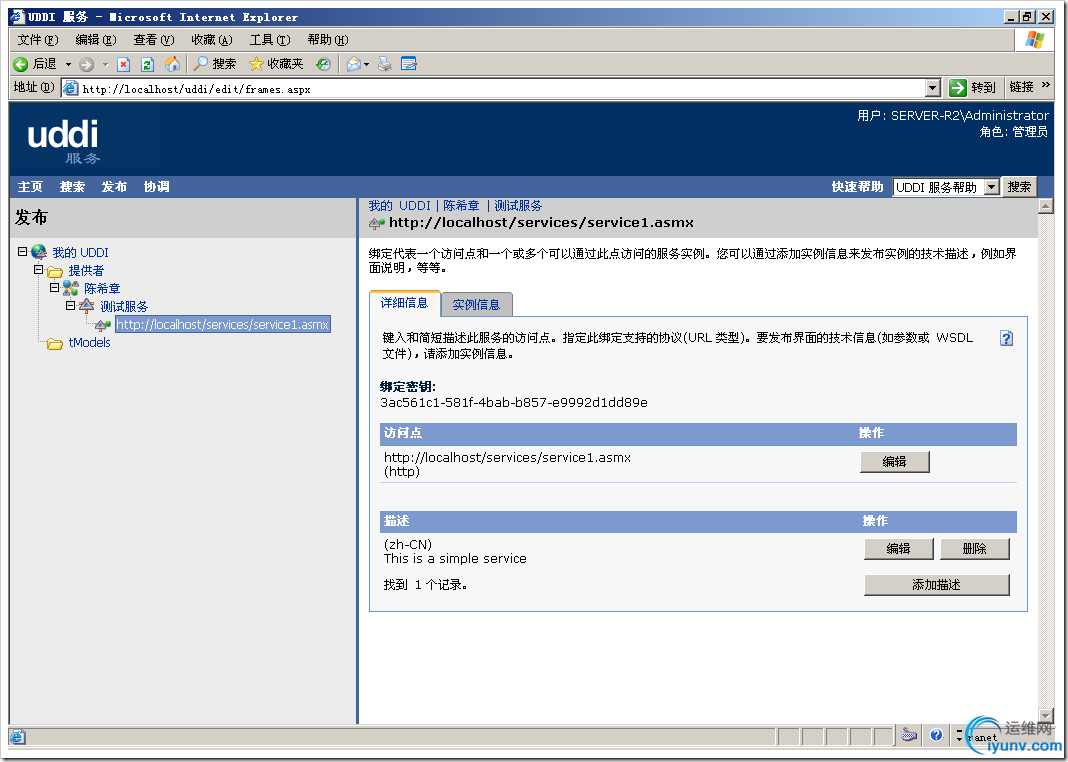Click 删除 for the zh-CN description
The height and width of the screenshot is (762, 1068).
[975, 548]
